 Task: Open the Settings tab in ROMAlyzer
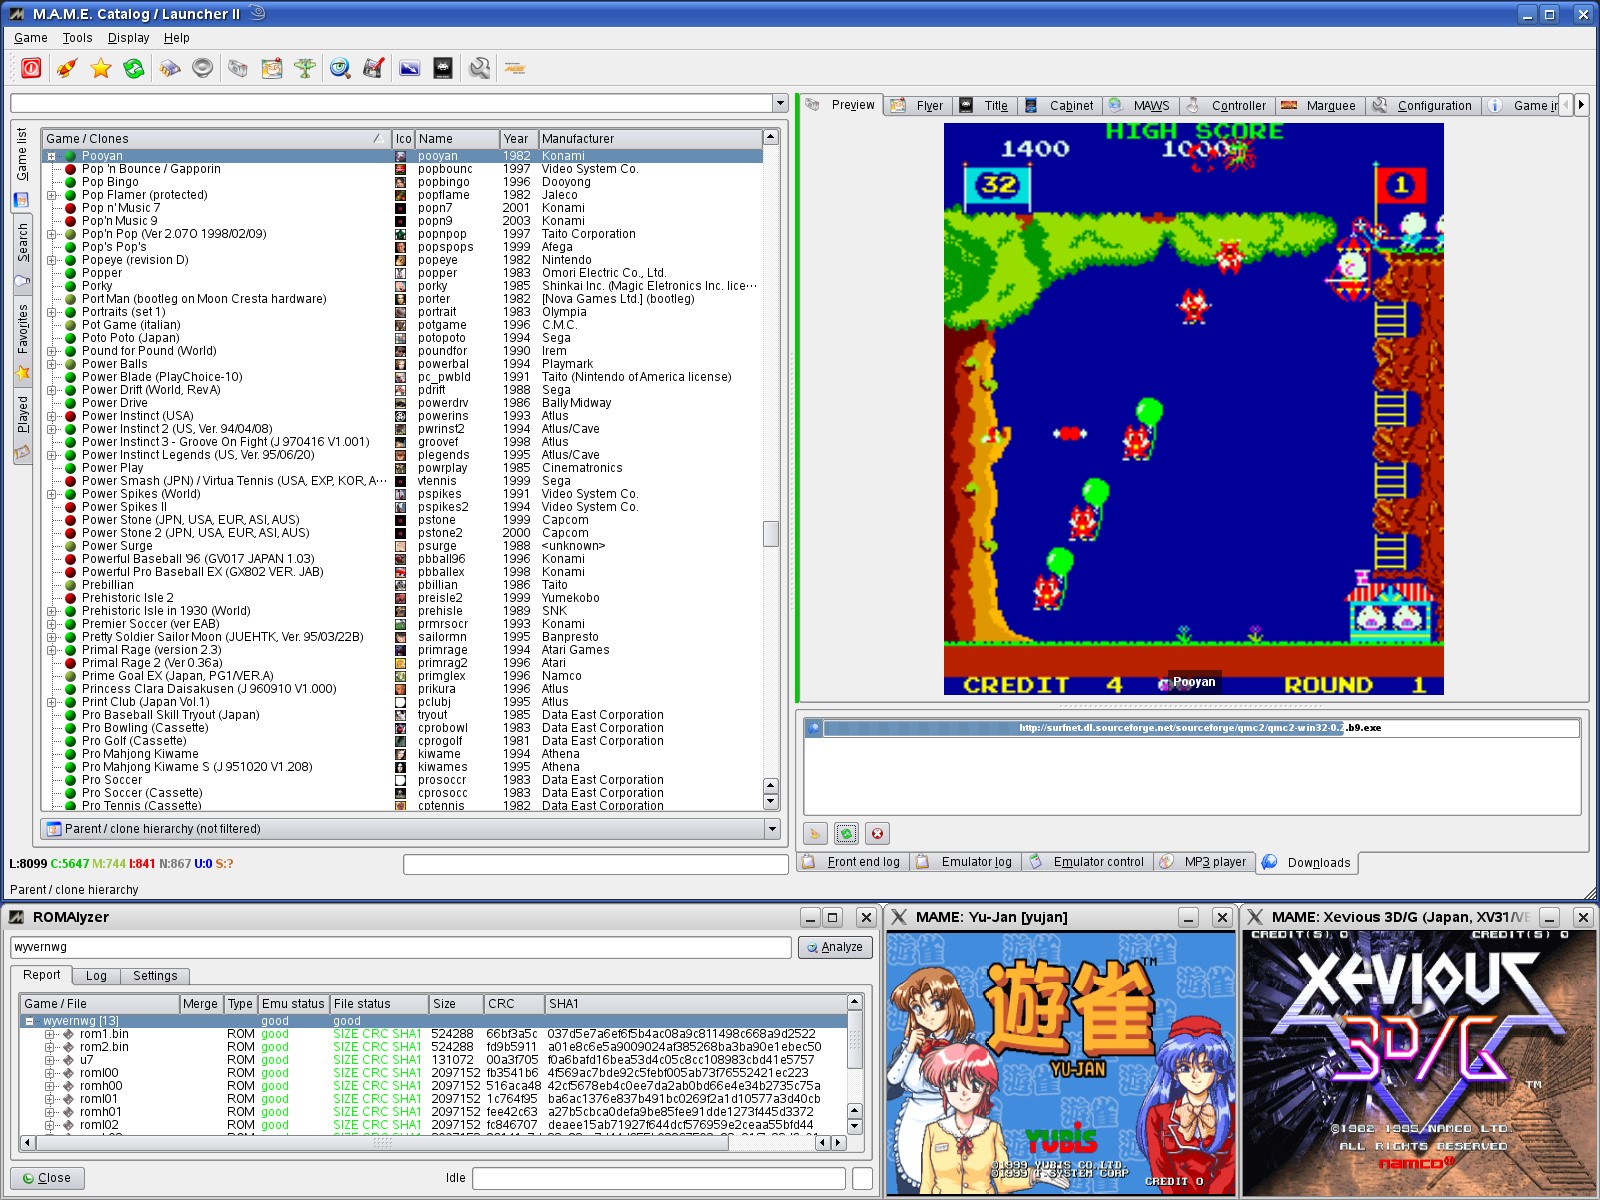point(155,976)
